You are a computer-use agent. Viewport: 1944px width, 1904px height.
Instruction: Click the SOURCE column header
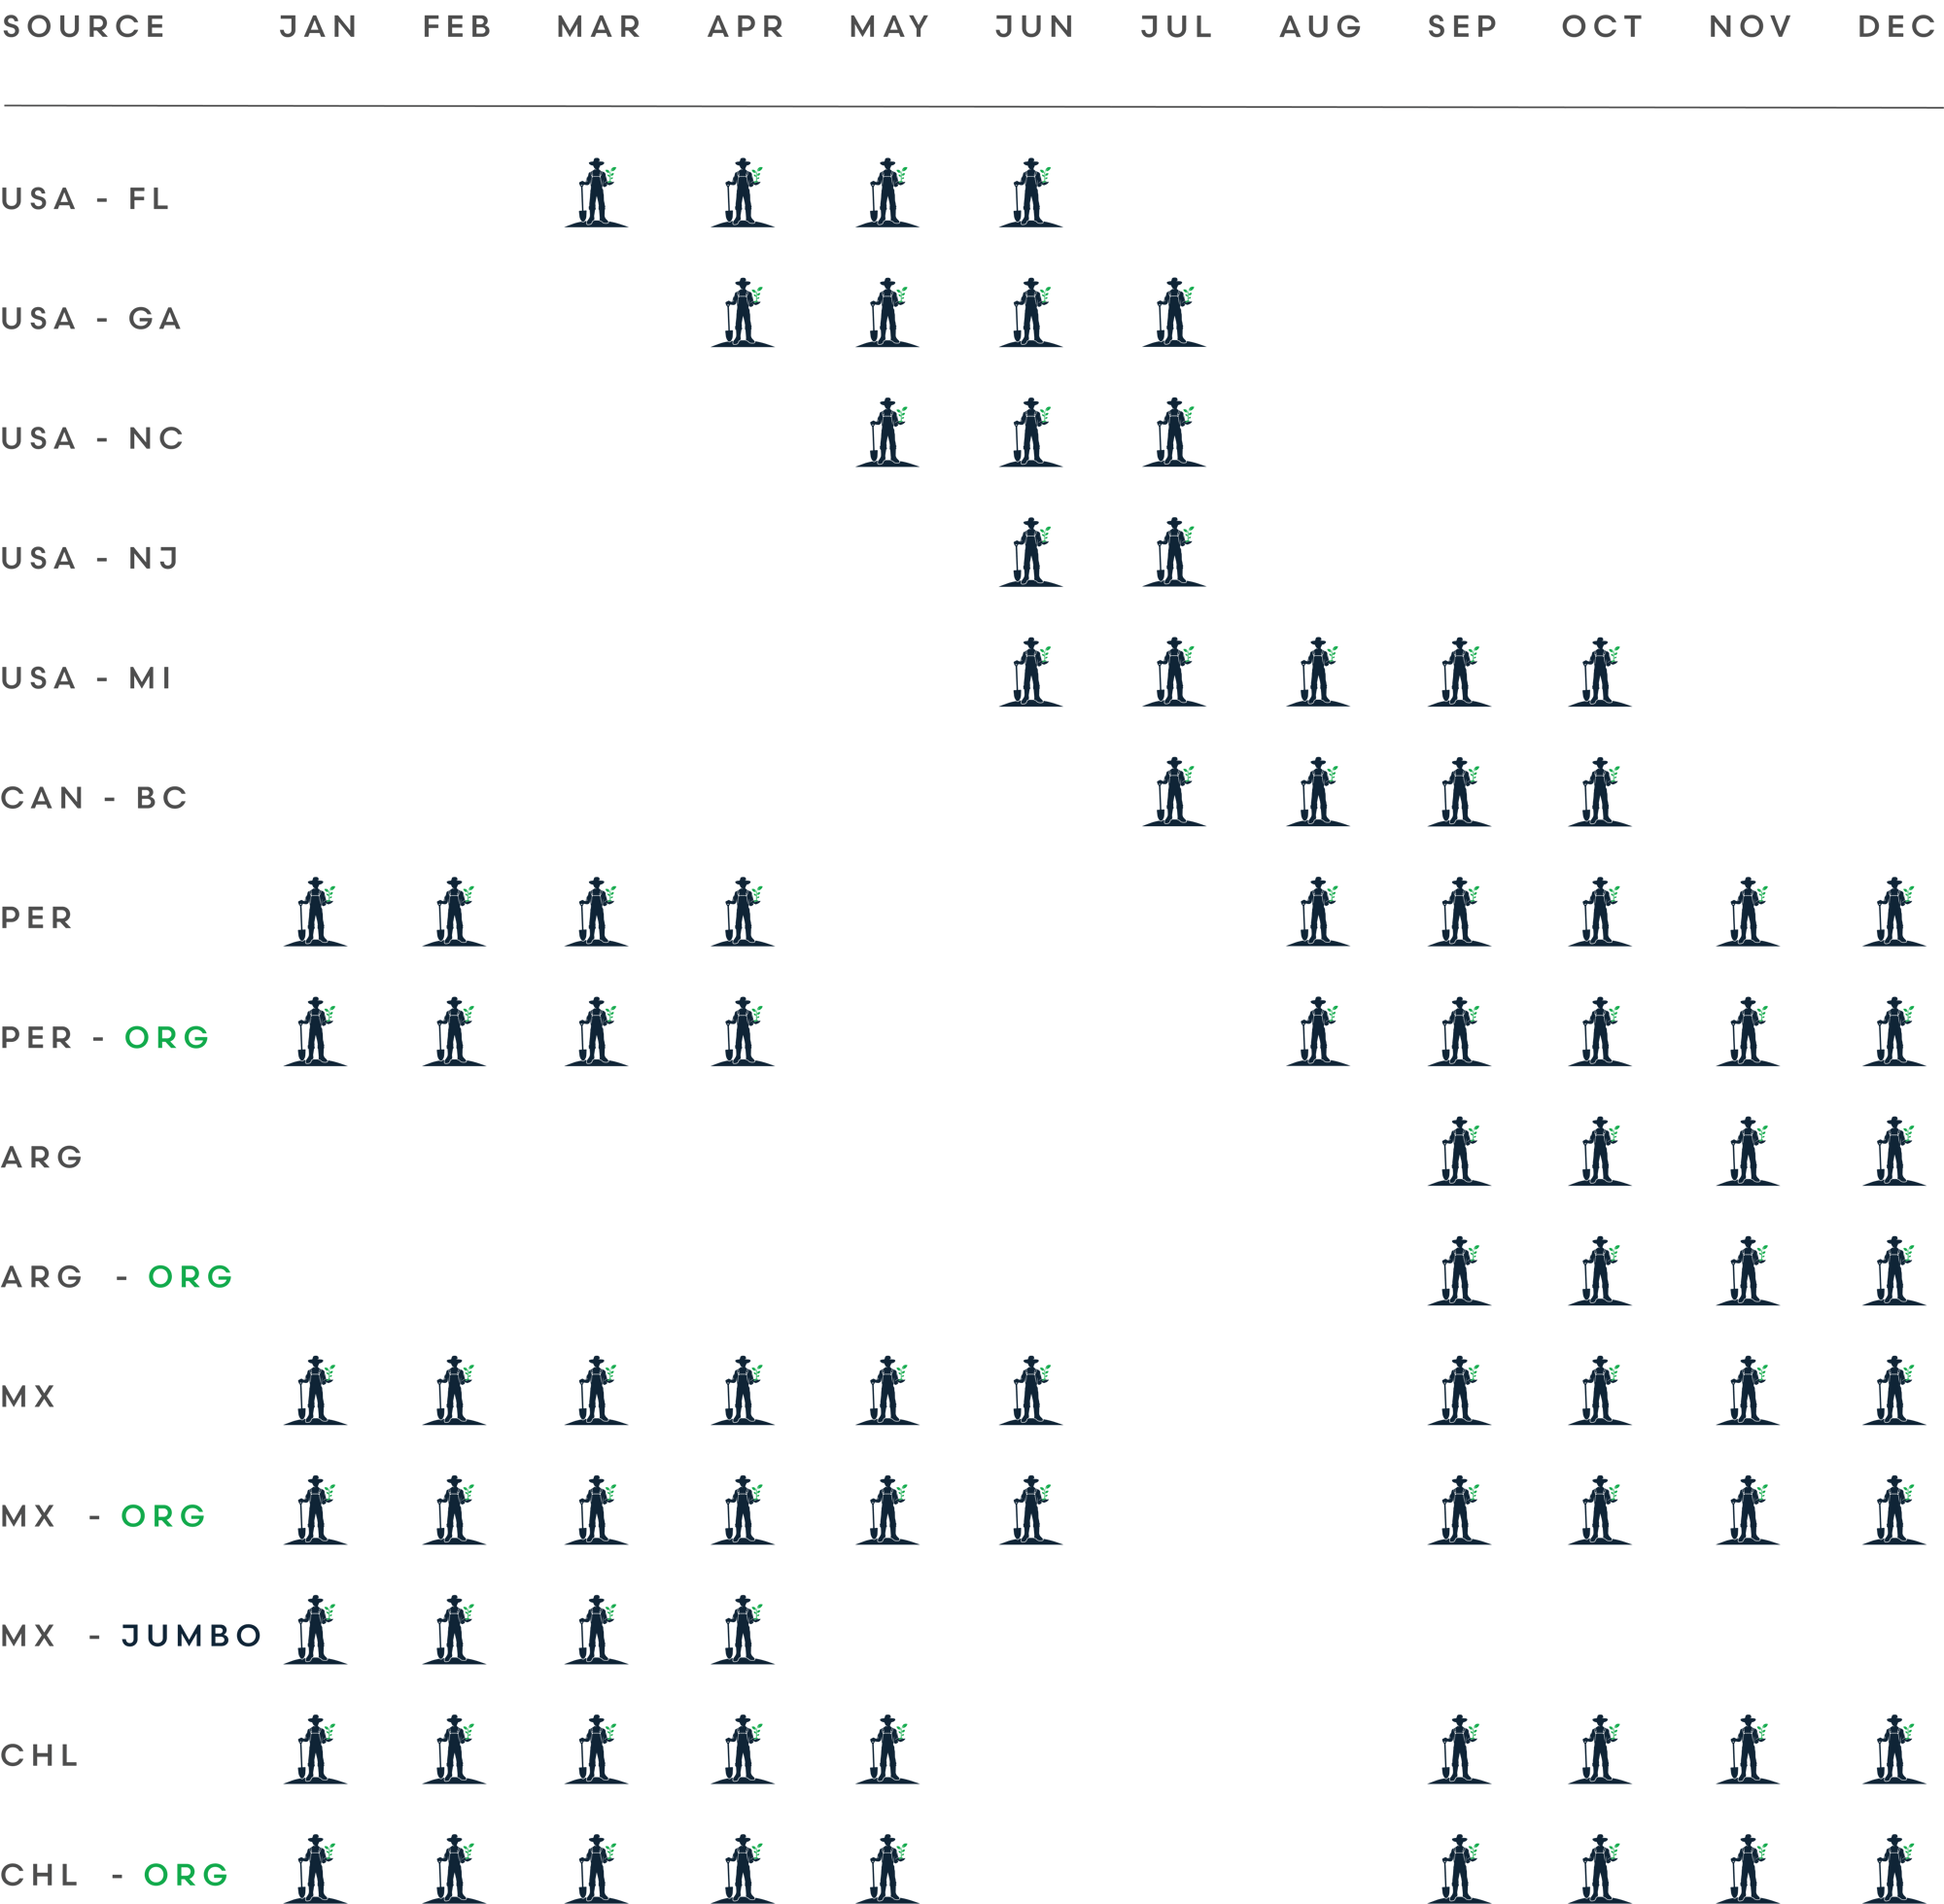[x=84, y=27]
